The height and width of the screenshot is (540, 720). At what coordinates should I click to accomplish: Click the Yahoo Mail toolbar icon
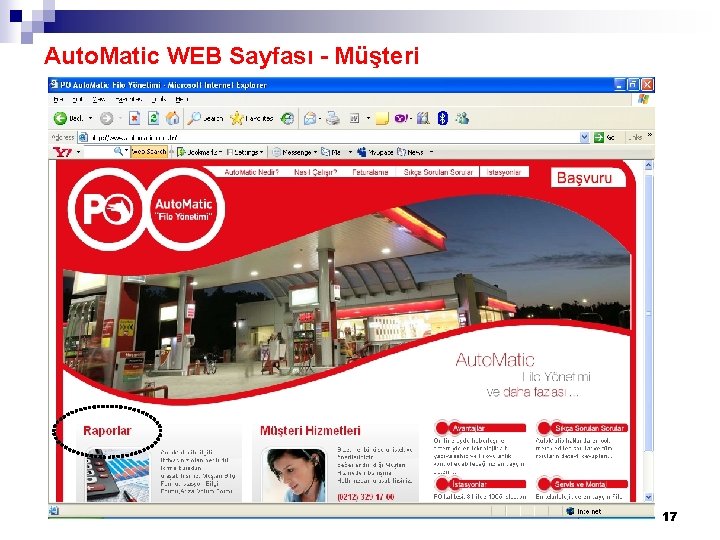pos(326,152)
